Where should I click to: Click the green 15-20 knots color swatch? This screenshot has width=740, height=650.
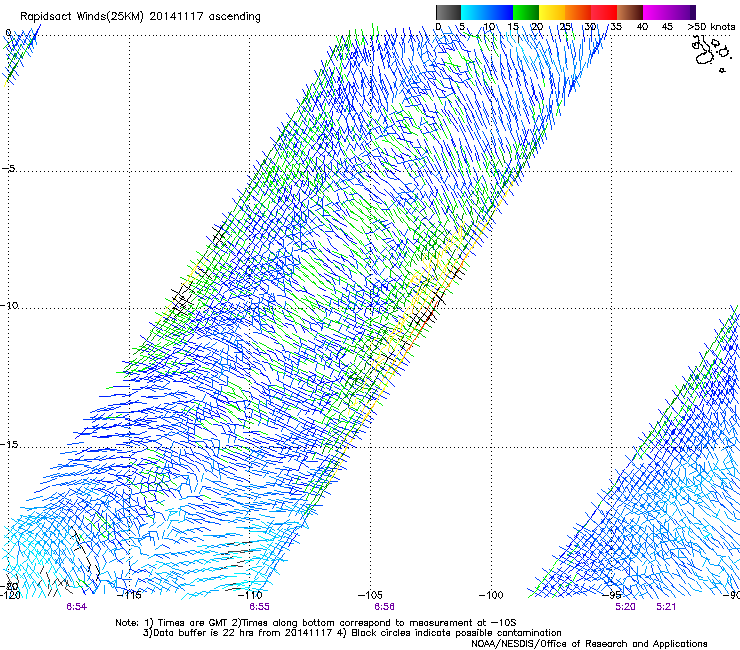click(x=526, y=12)
